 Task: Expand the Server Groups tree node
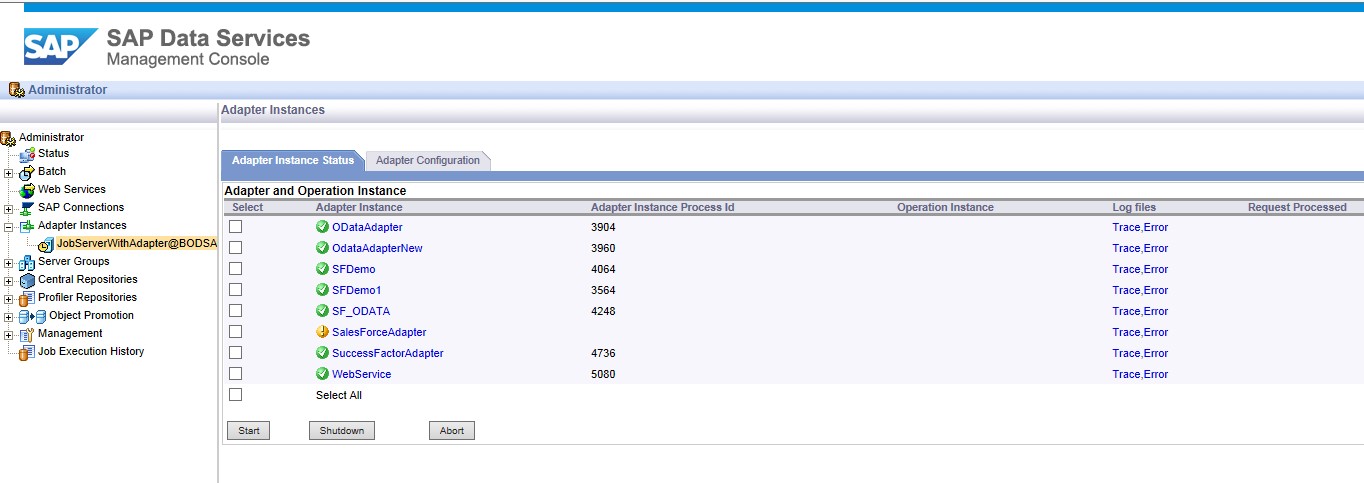pyautogui.click(x=8, y=263)
